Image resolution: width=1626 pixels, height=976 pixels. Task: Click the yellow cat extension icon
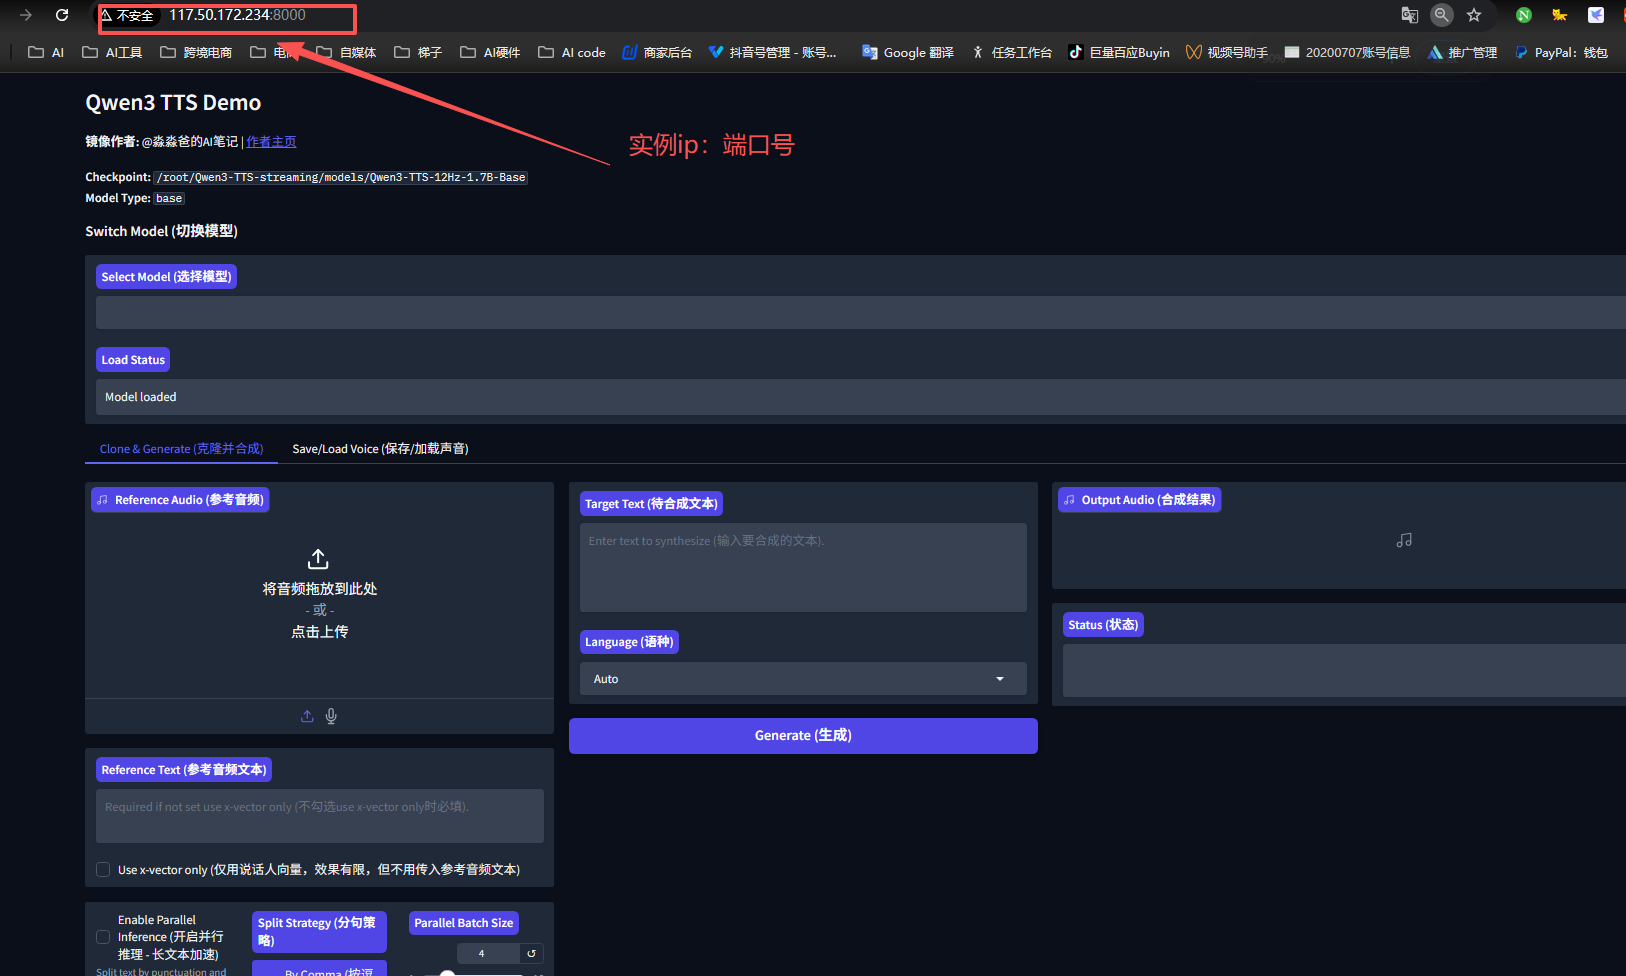coord(1559,15)
